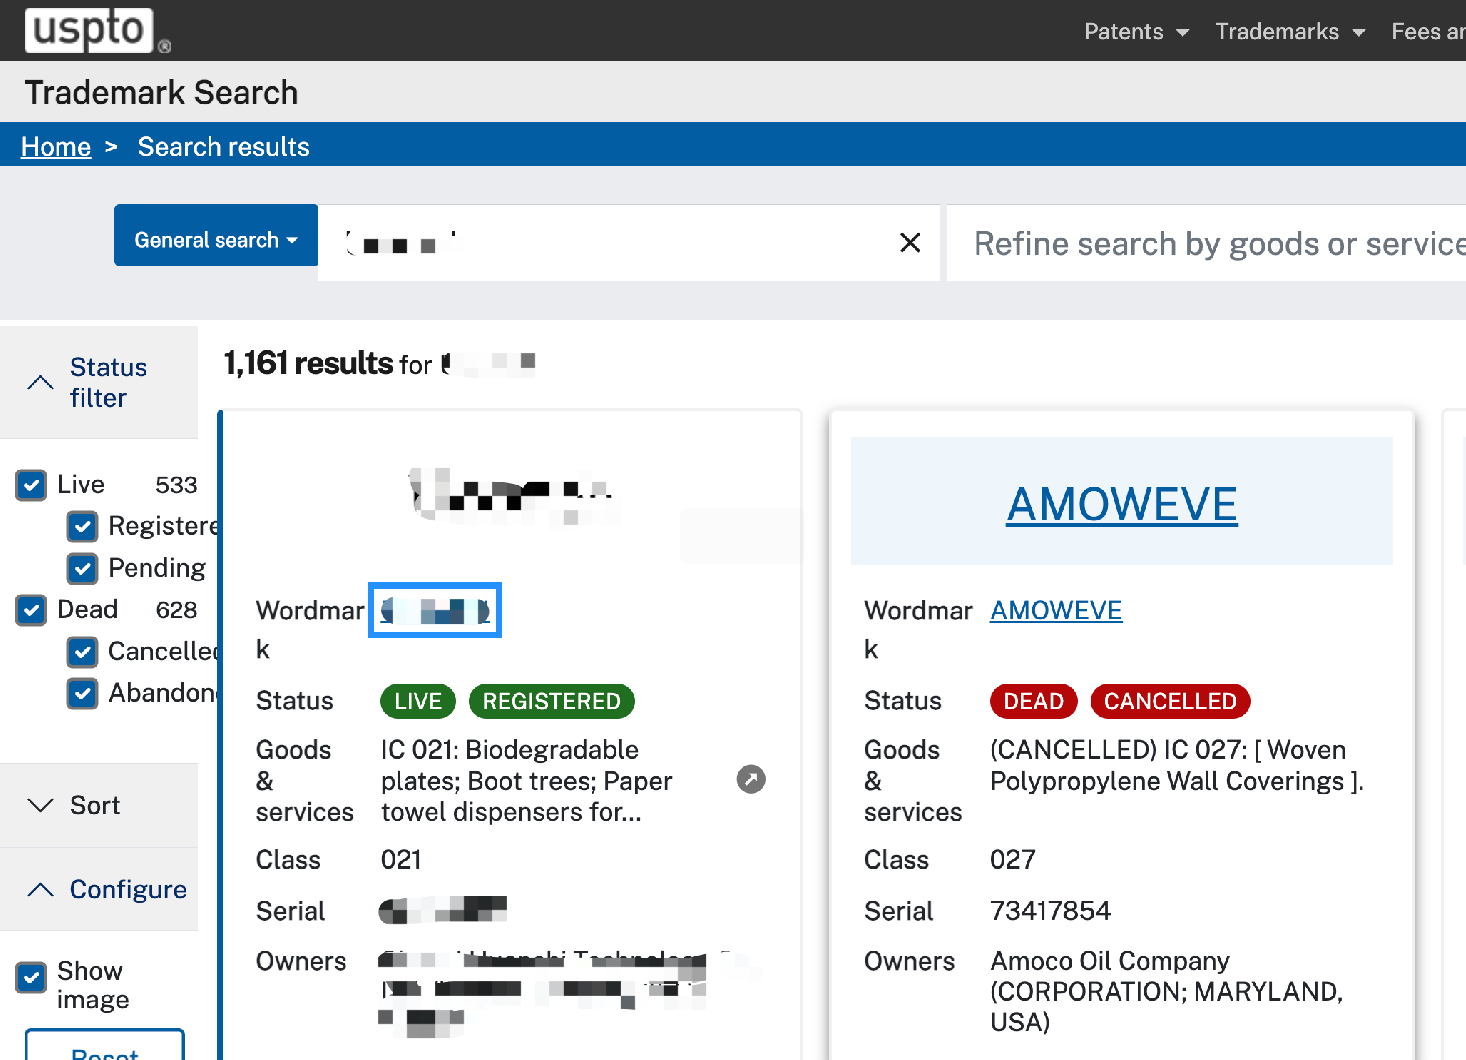
Task: Expand the Sort section
Action: pyautogui.click(x=99, y=805)
